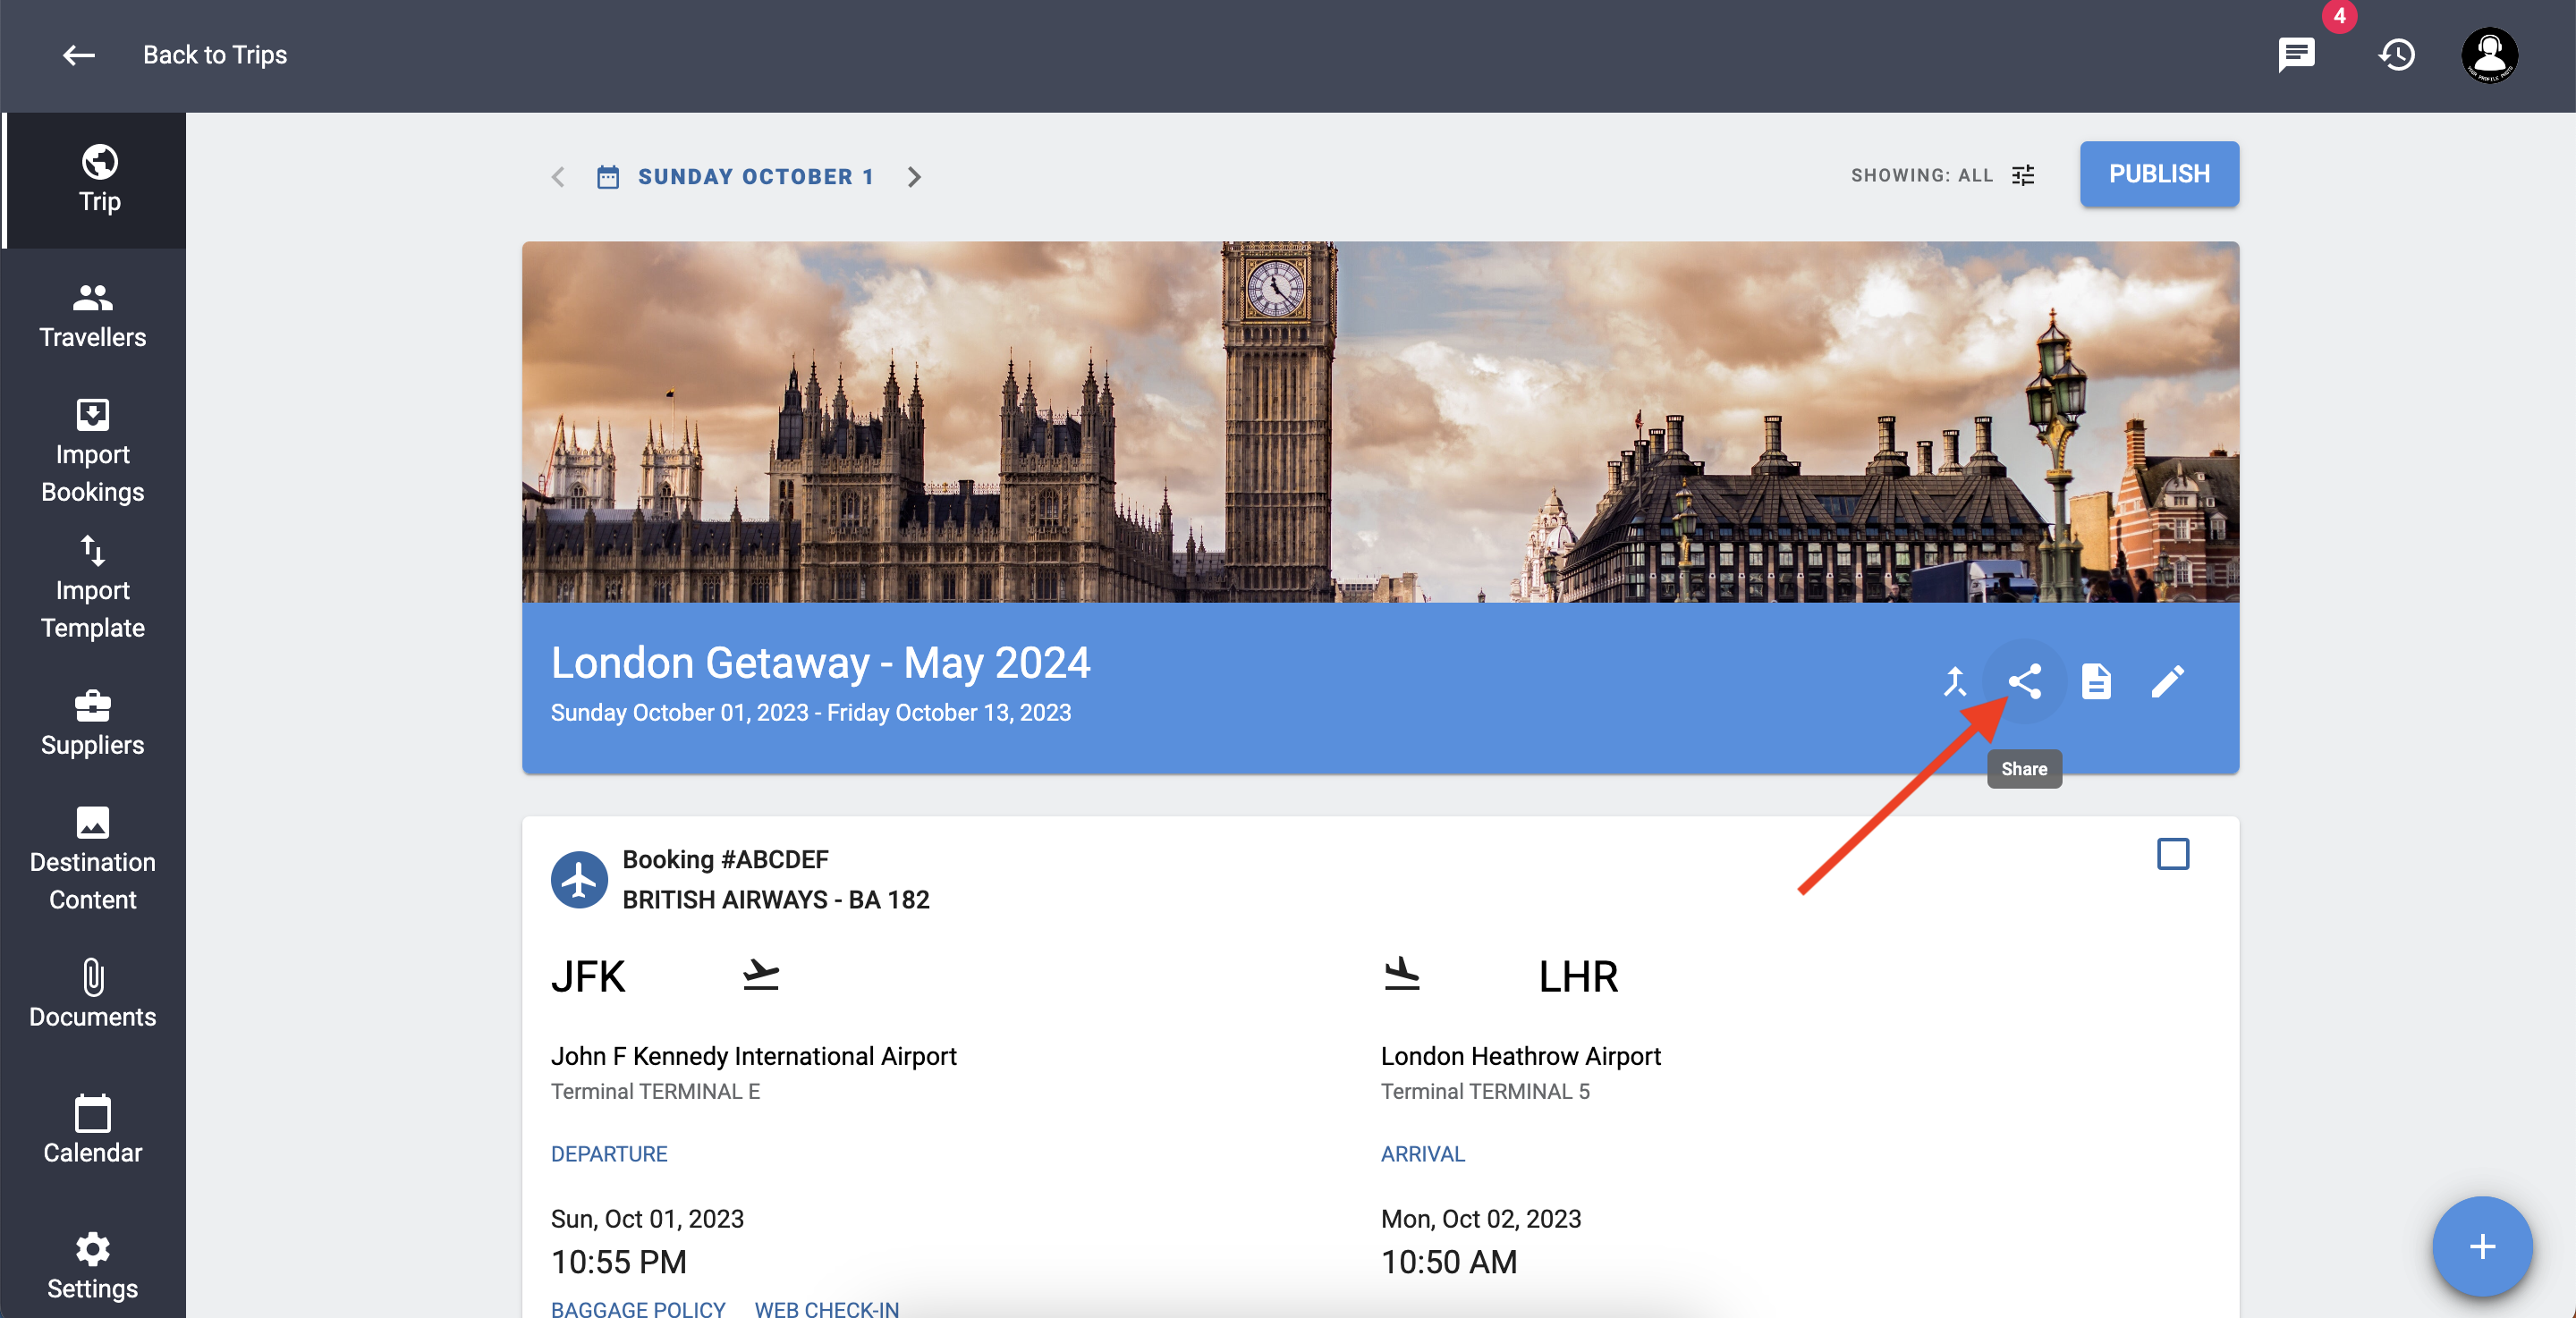
Task: Go to next day chevron
Action: pyautogui.click(x=914, y=177)
